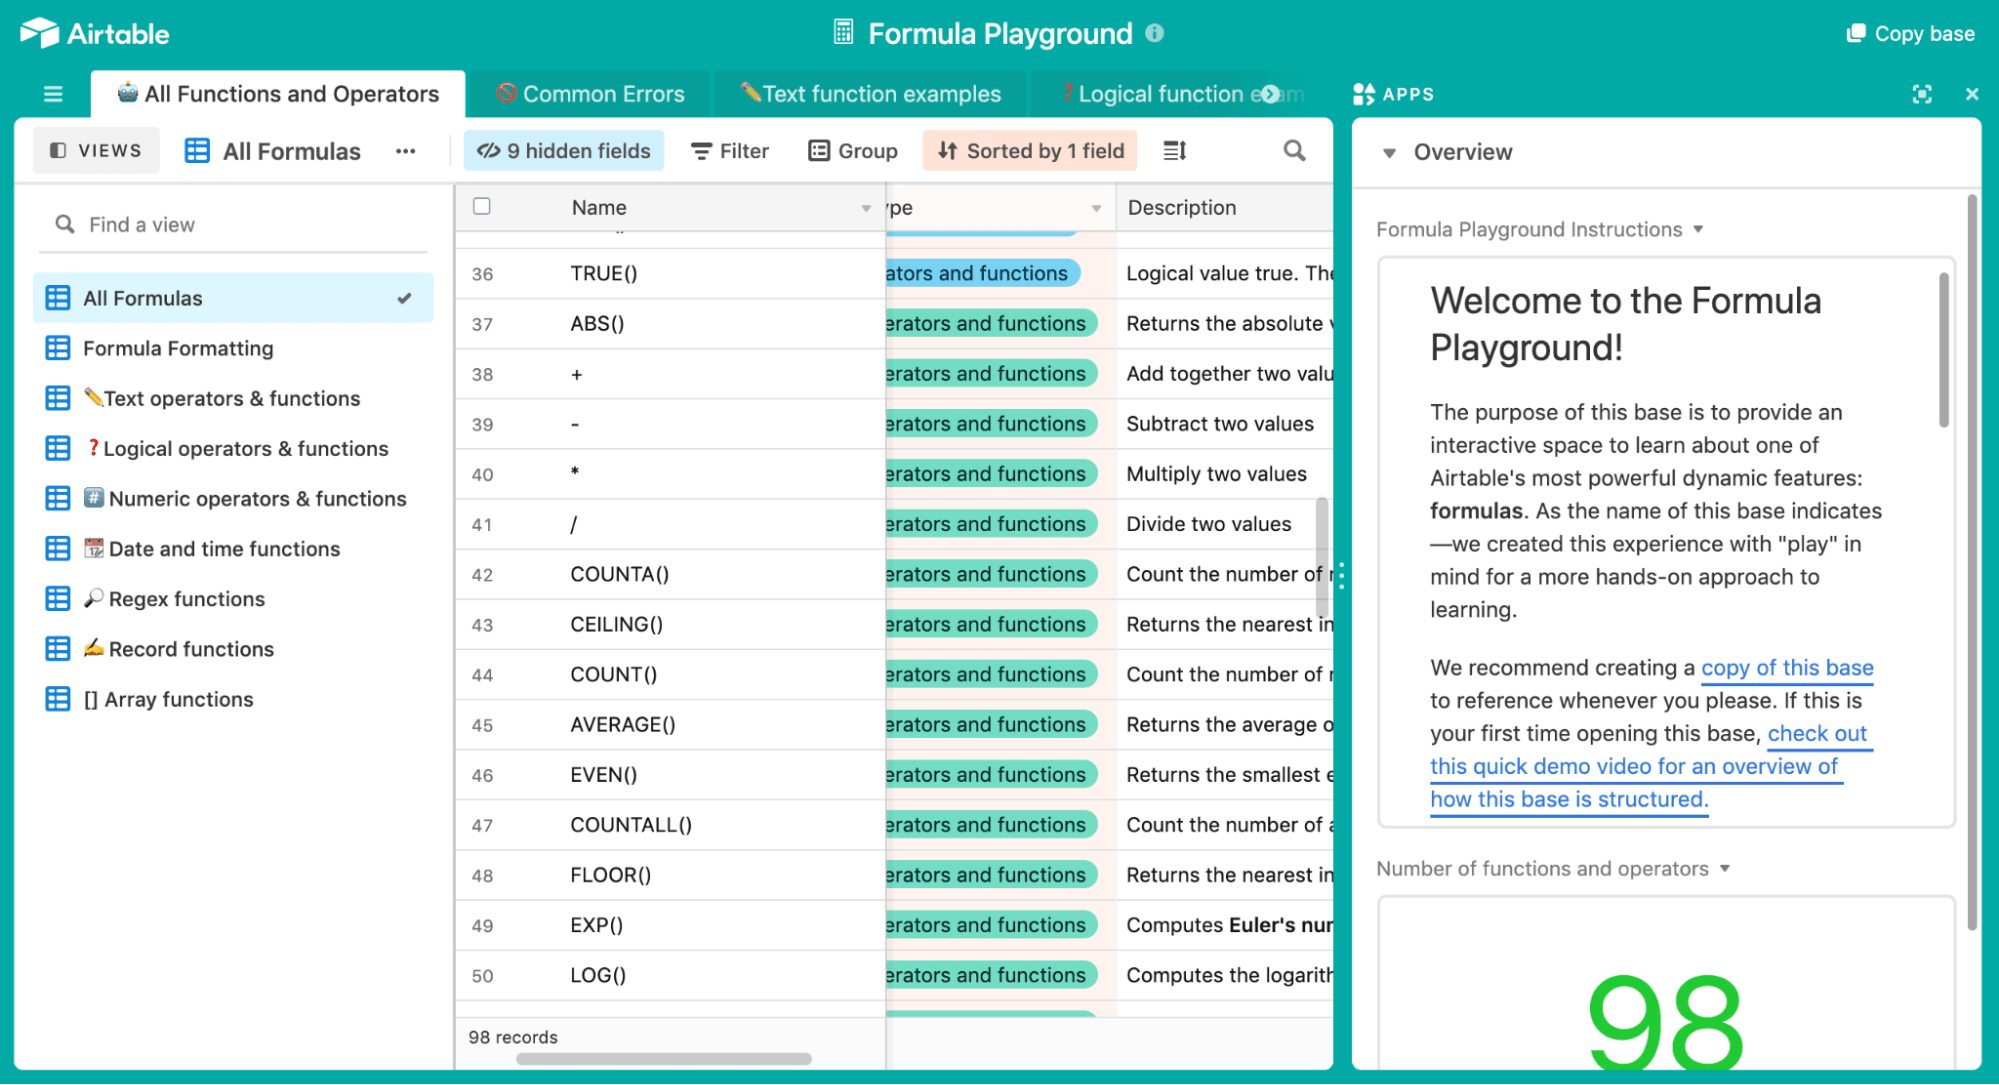Click the table tabs scroll arrow

(1270, 94)
